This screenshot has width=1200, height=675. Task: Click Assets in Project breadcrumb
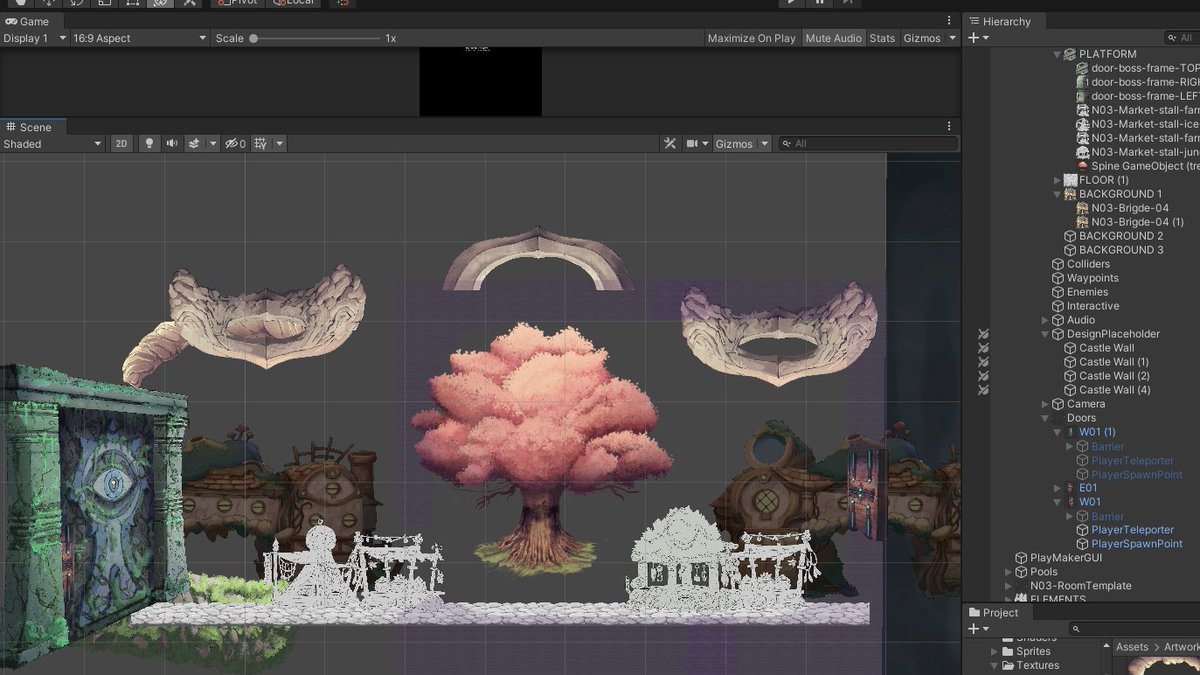click(x=1132, y=647)
